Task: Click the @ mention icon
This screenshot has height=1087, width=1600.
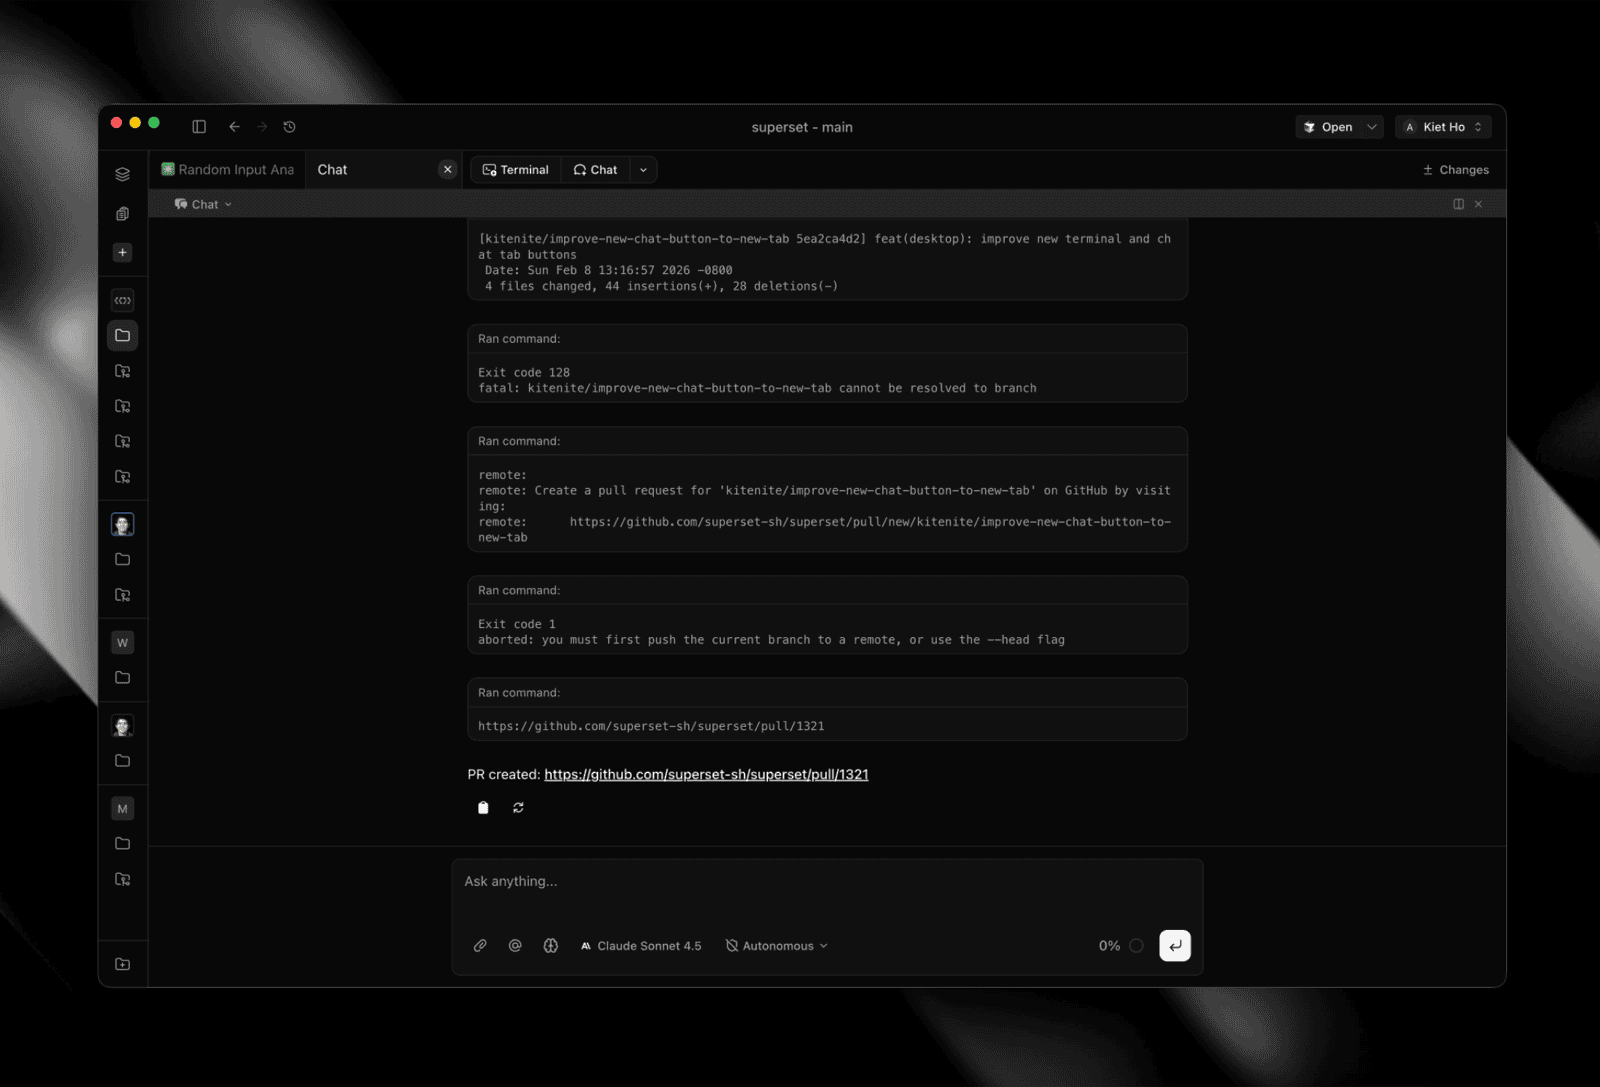Action: click(x=515, y=946)
